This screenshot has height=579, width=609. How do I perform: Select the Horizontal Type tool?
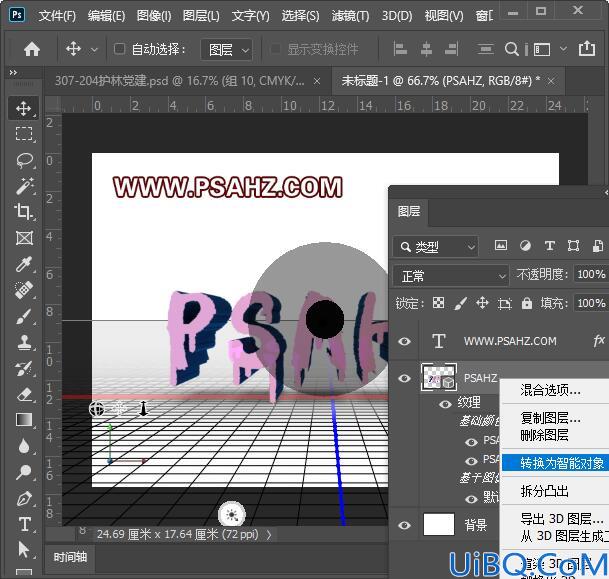click(x=24, y=524)
